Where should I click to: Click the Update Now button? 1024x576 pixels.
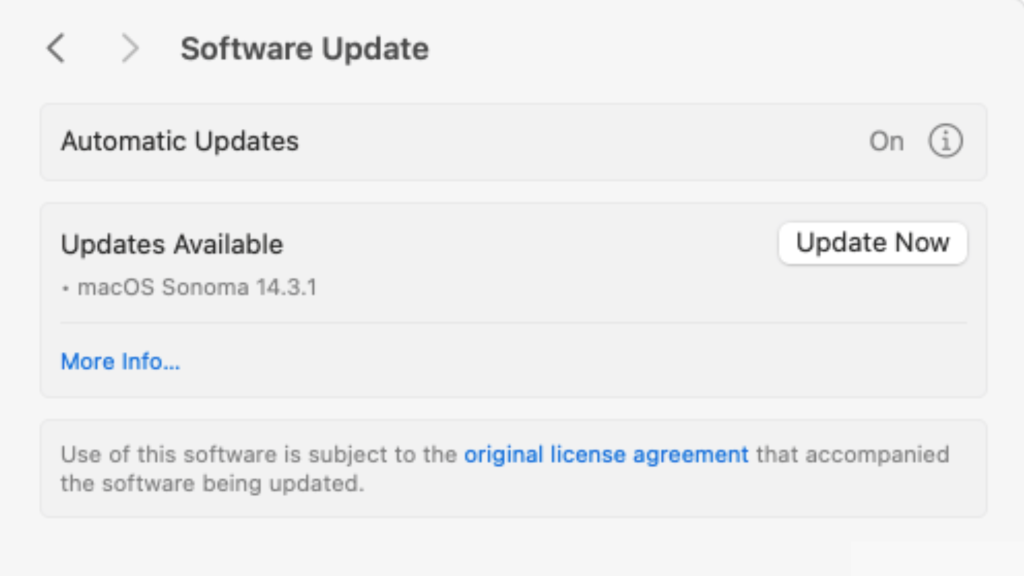[872, 243]
